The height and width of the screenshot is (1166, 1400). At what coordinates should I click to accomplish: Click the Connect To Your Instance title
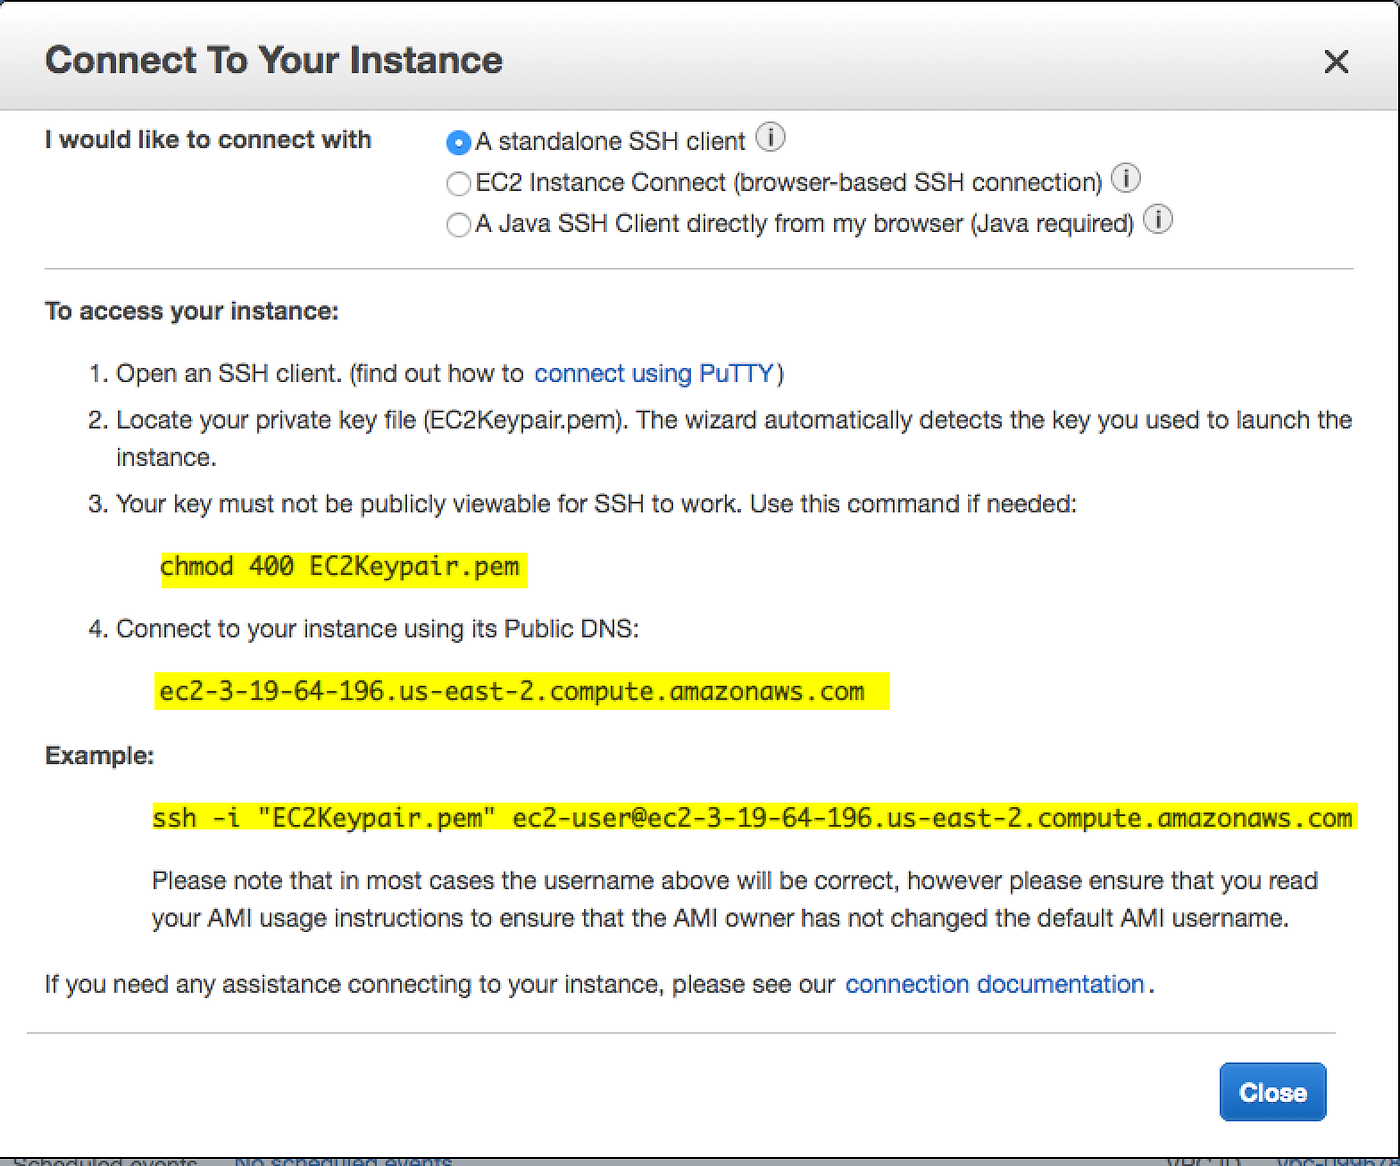tap(274, 60)
